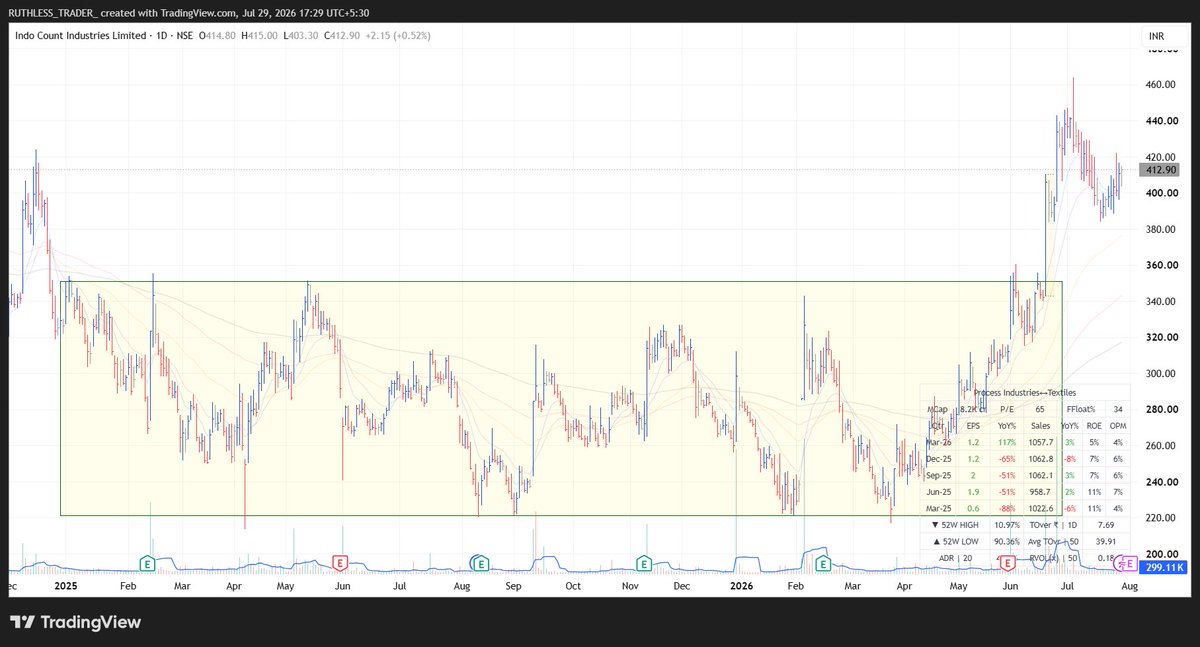1200x647 pixels.
Task: Click the Mar-25 quarter row label
Action: pos(939,509)
